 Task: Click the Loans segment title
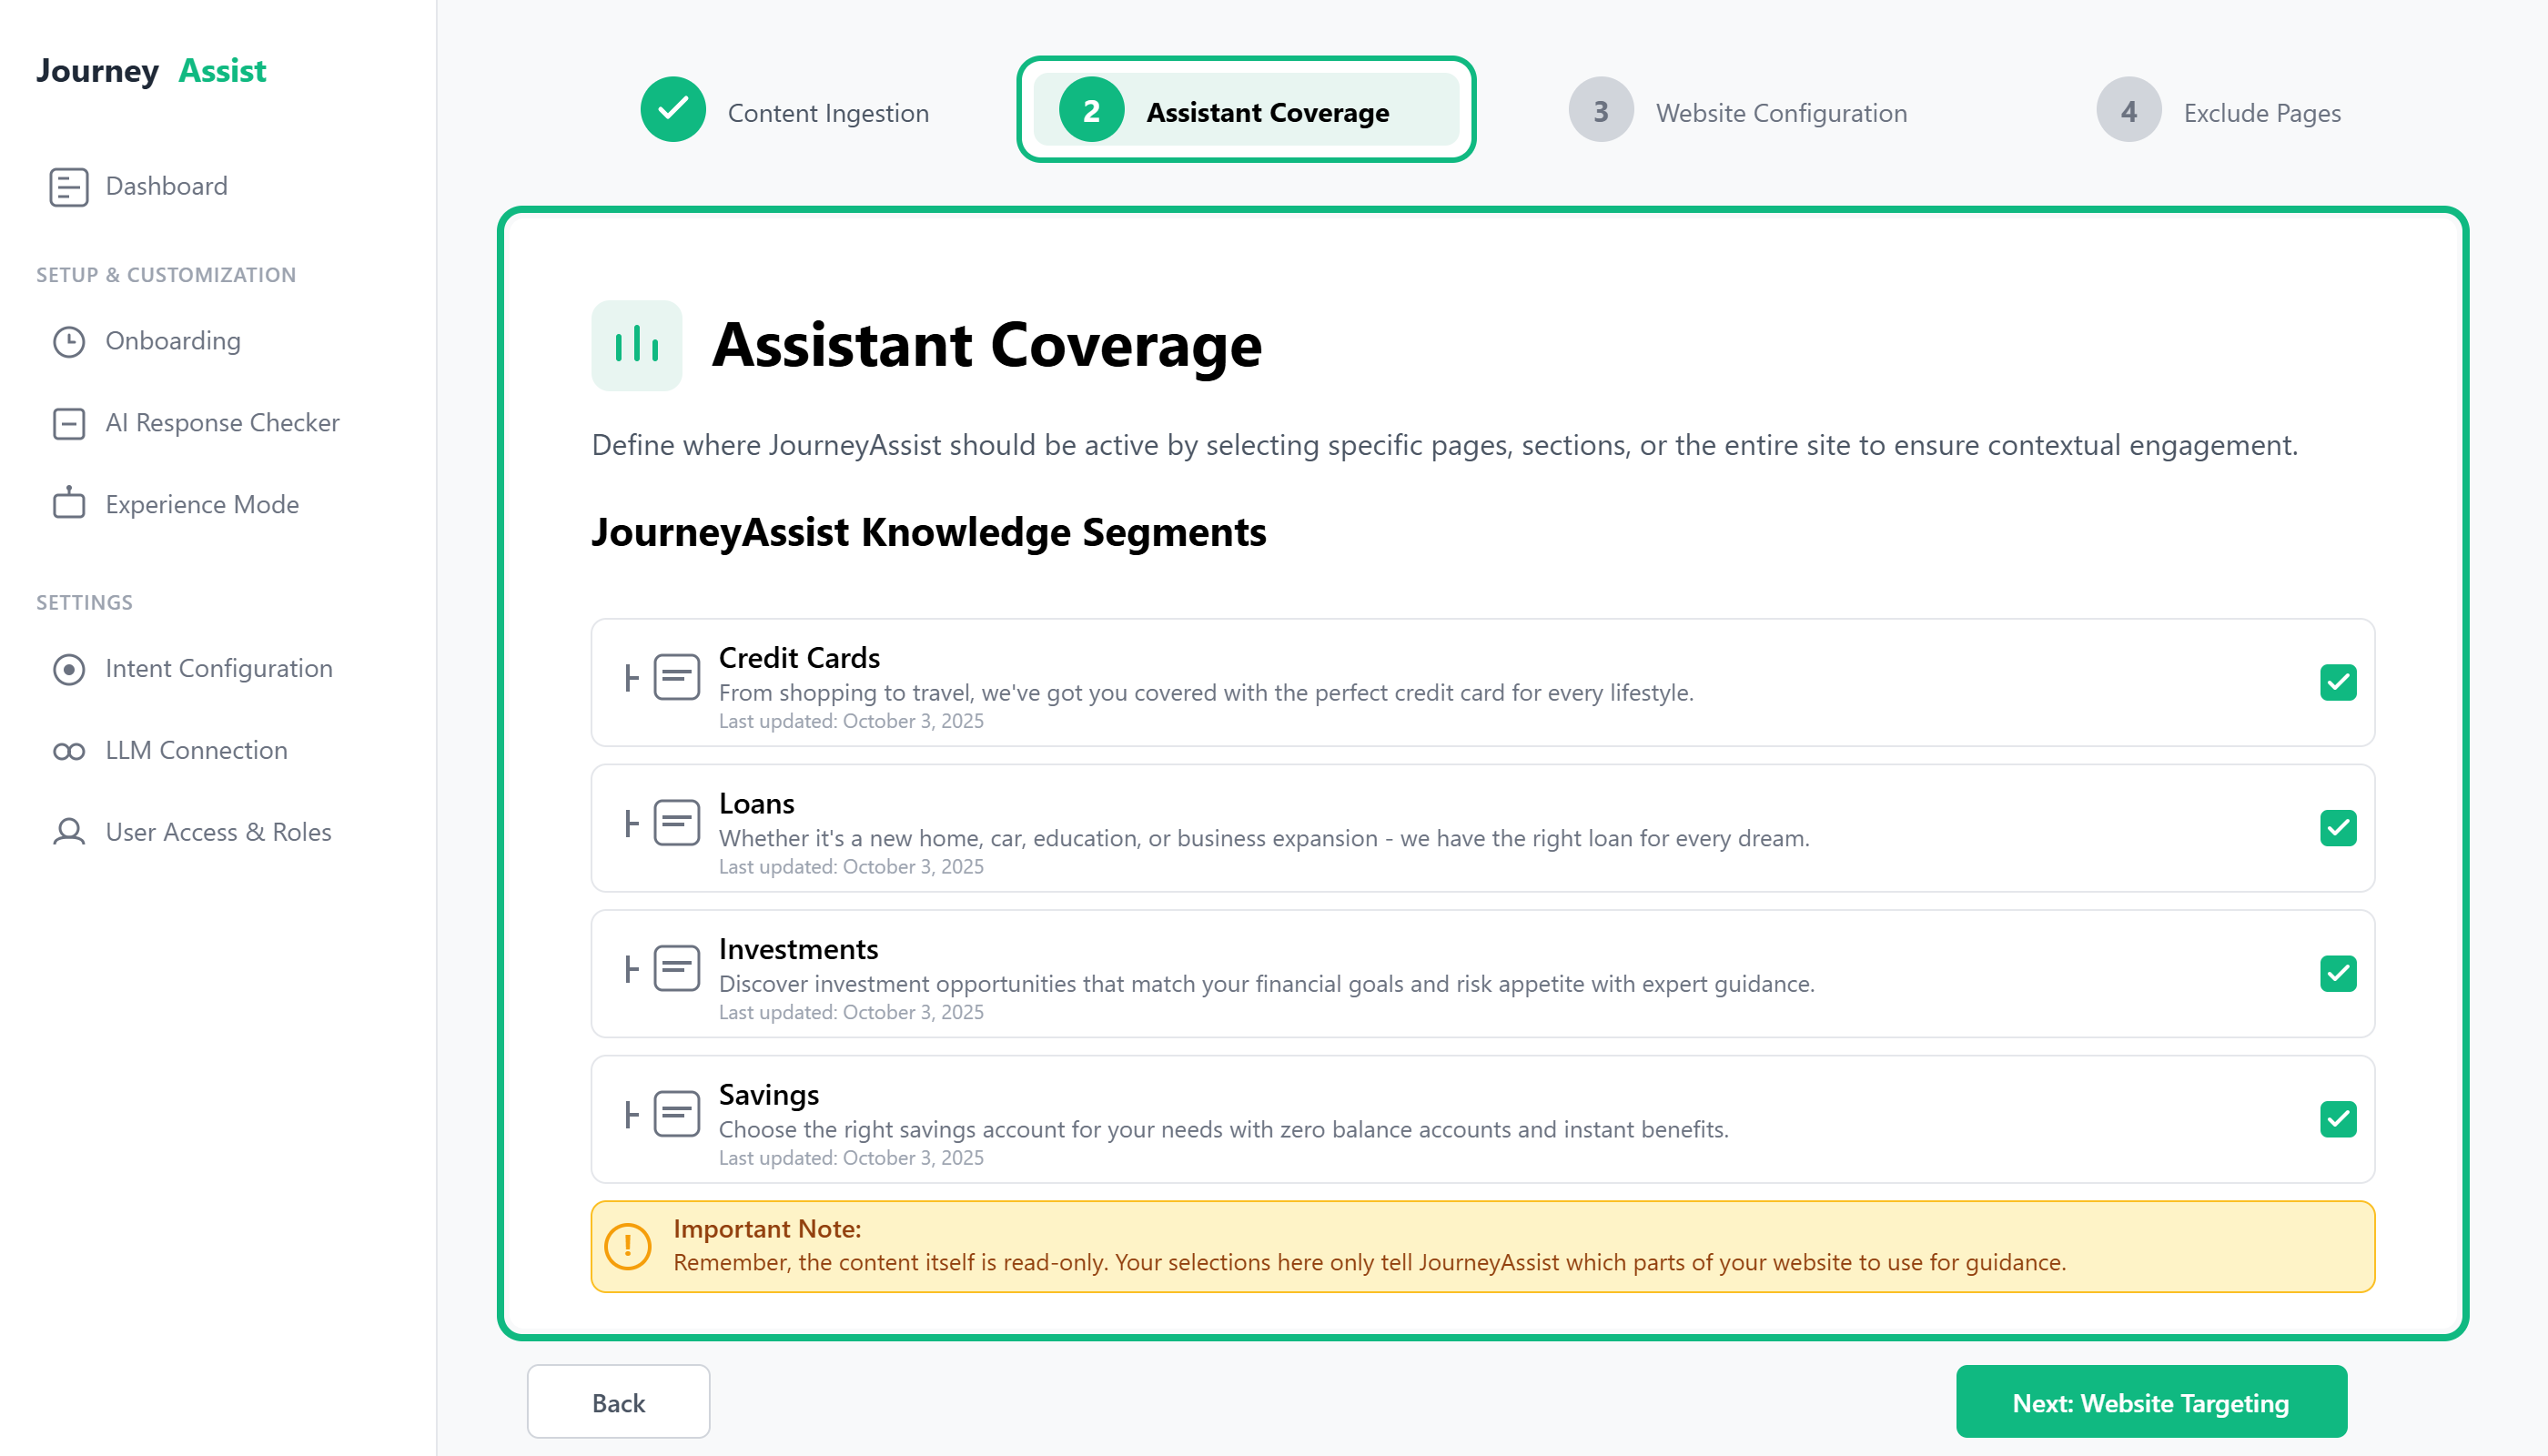756,804
